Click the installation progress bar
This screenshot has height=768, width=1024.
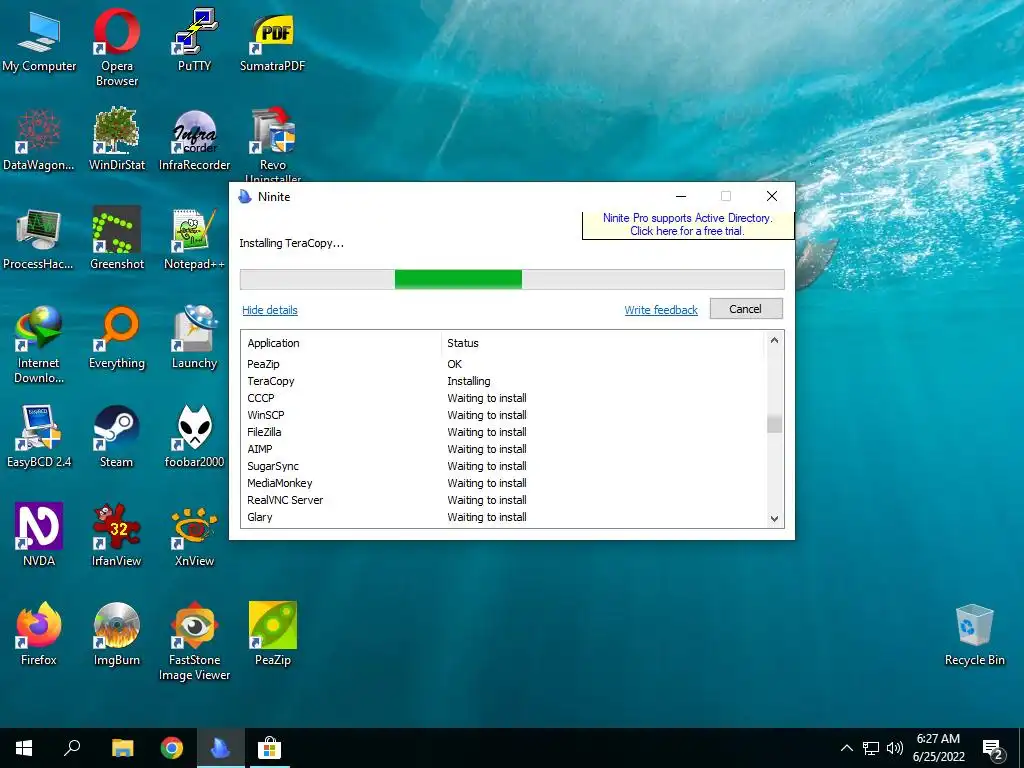click(512, 280)
